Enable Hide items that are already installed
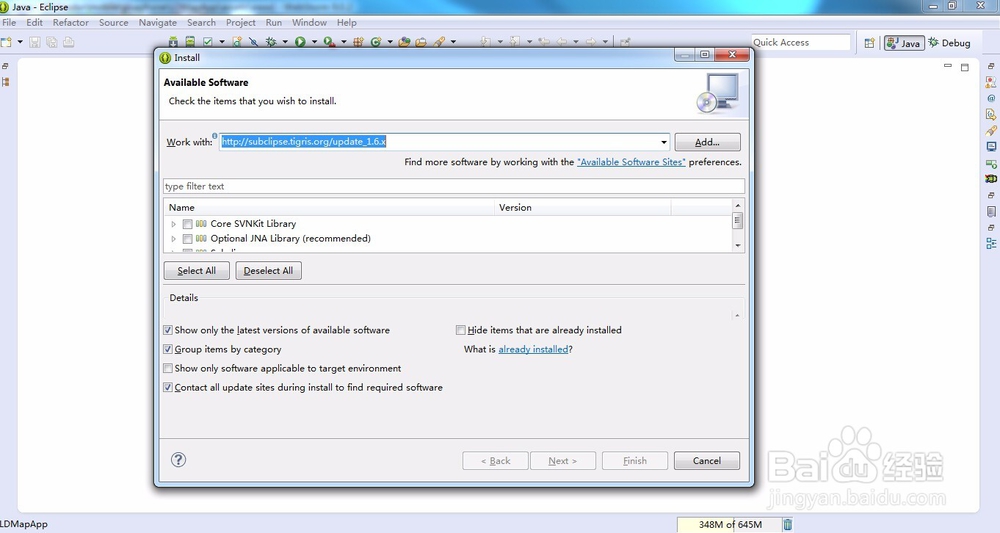 [460, 330]
